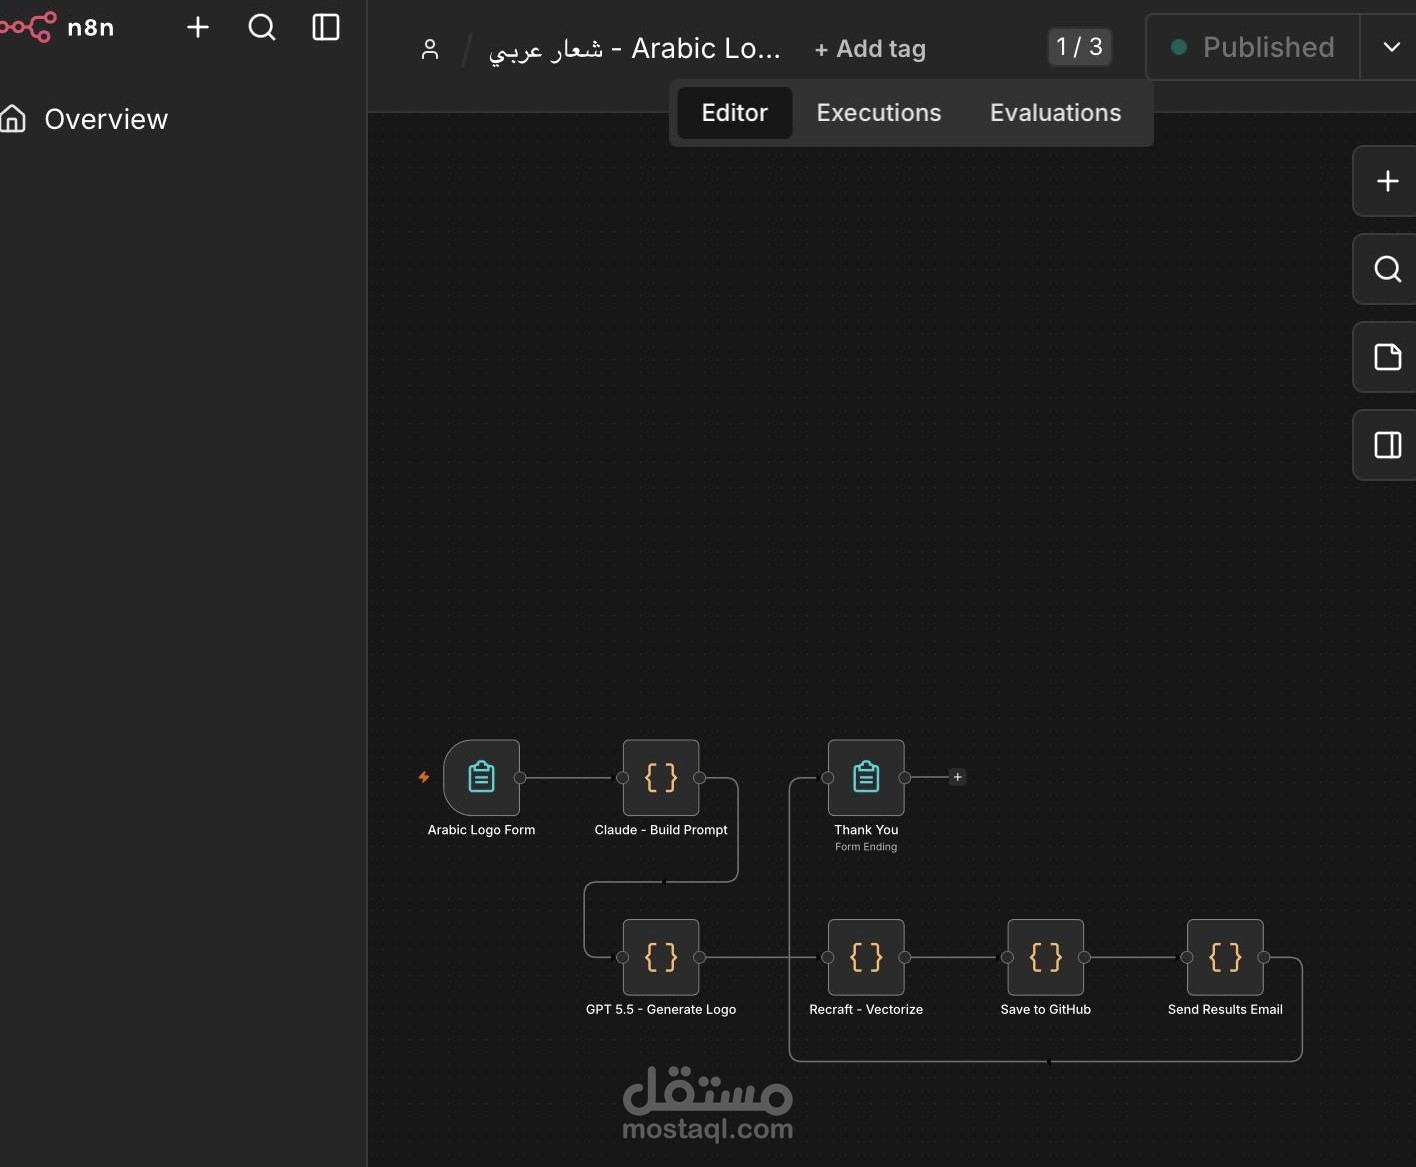
Task: Click the Form Ending subtitle text
Action: tap(866, 847)
